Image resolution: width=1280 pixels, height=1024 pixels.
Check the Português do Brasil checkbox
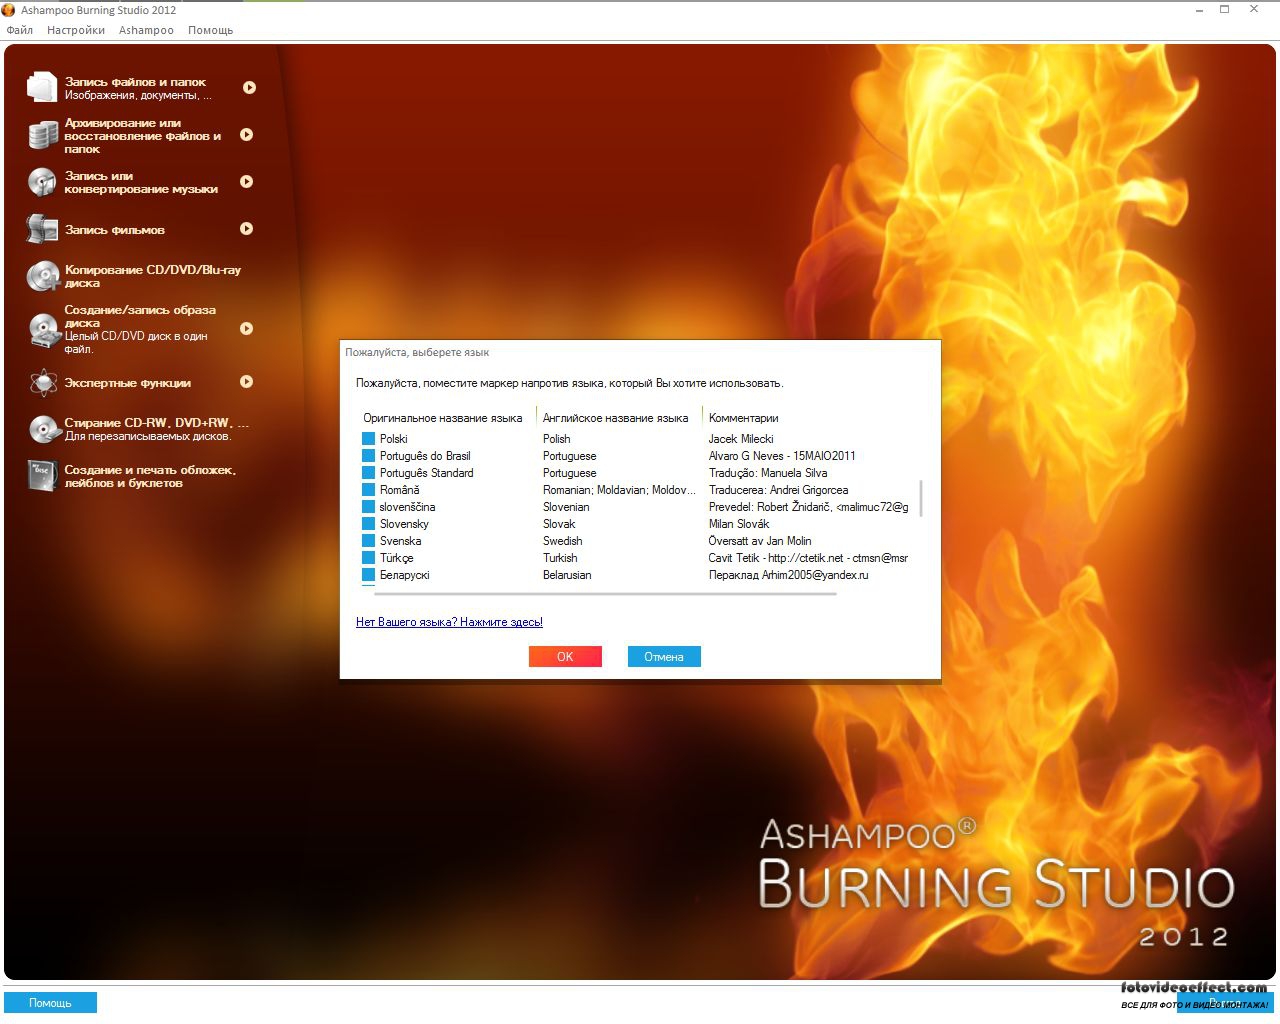click(x=368, y=456)
